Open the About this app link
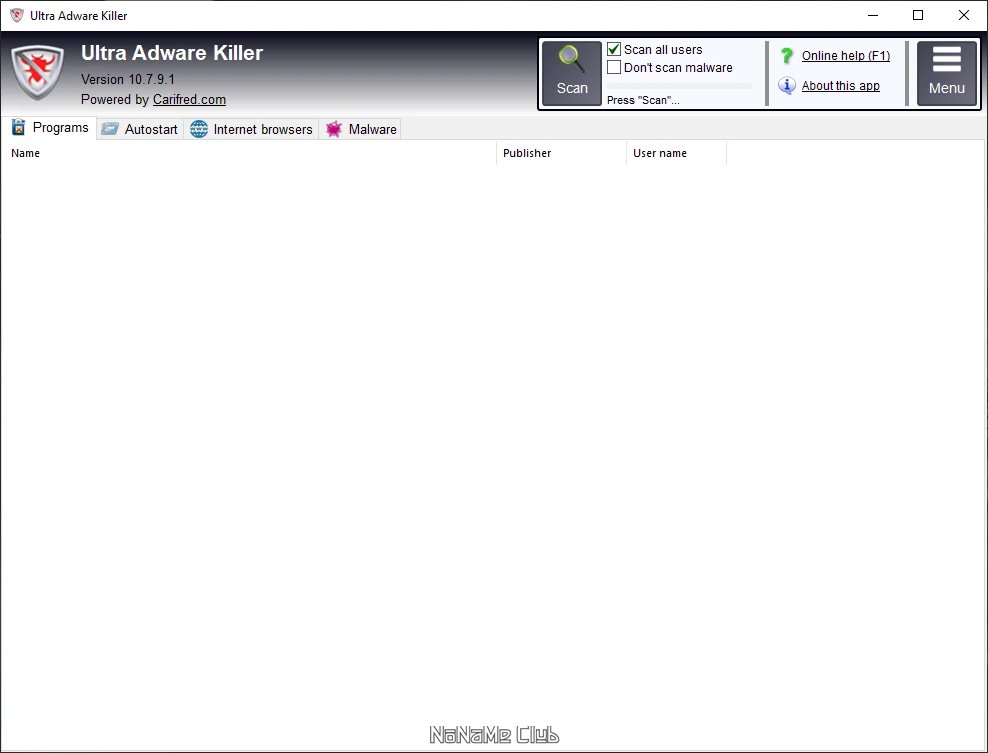This screenshot has height=753, width=988. pyautogui.click(x=841, y=86)
